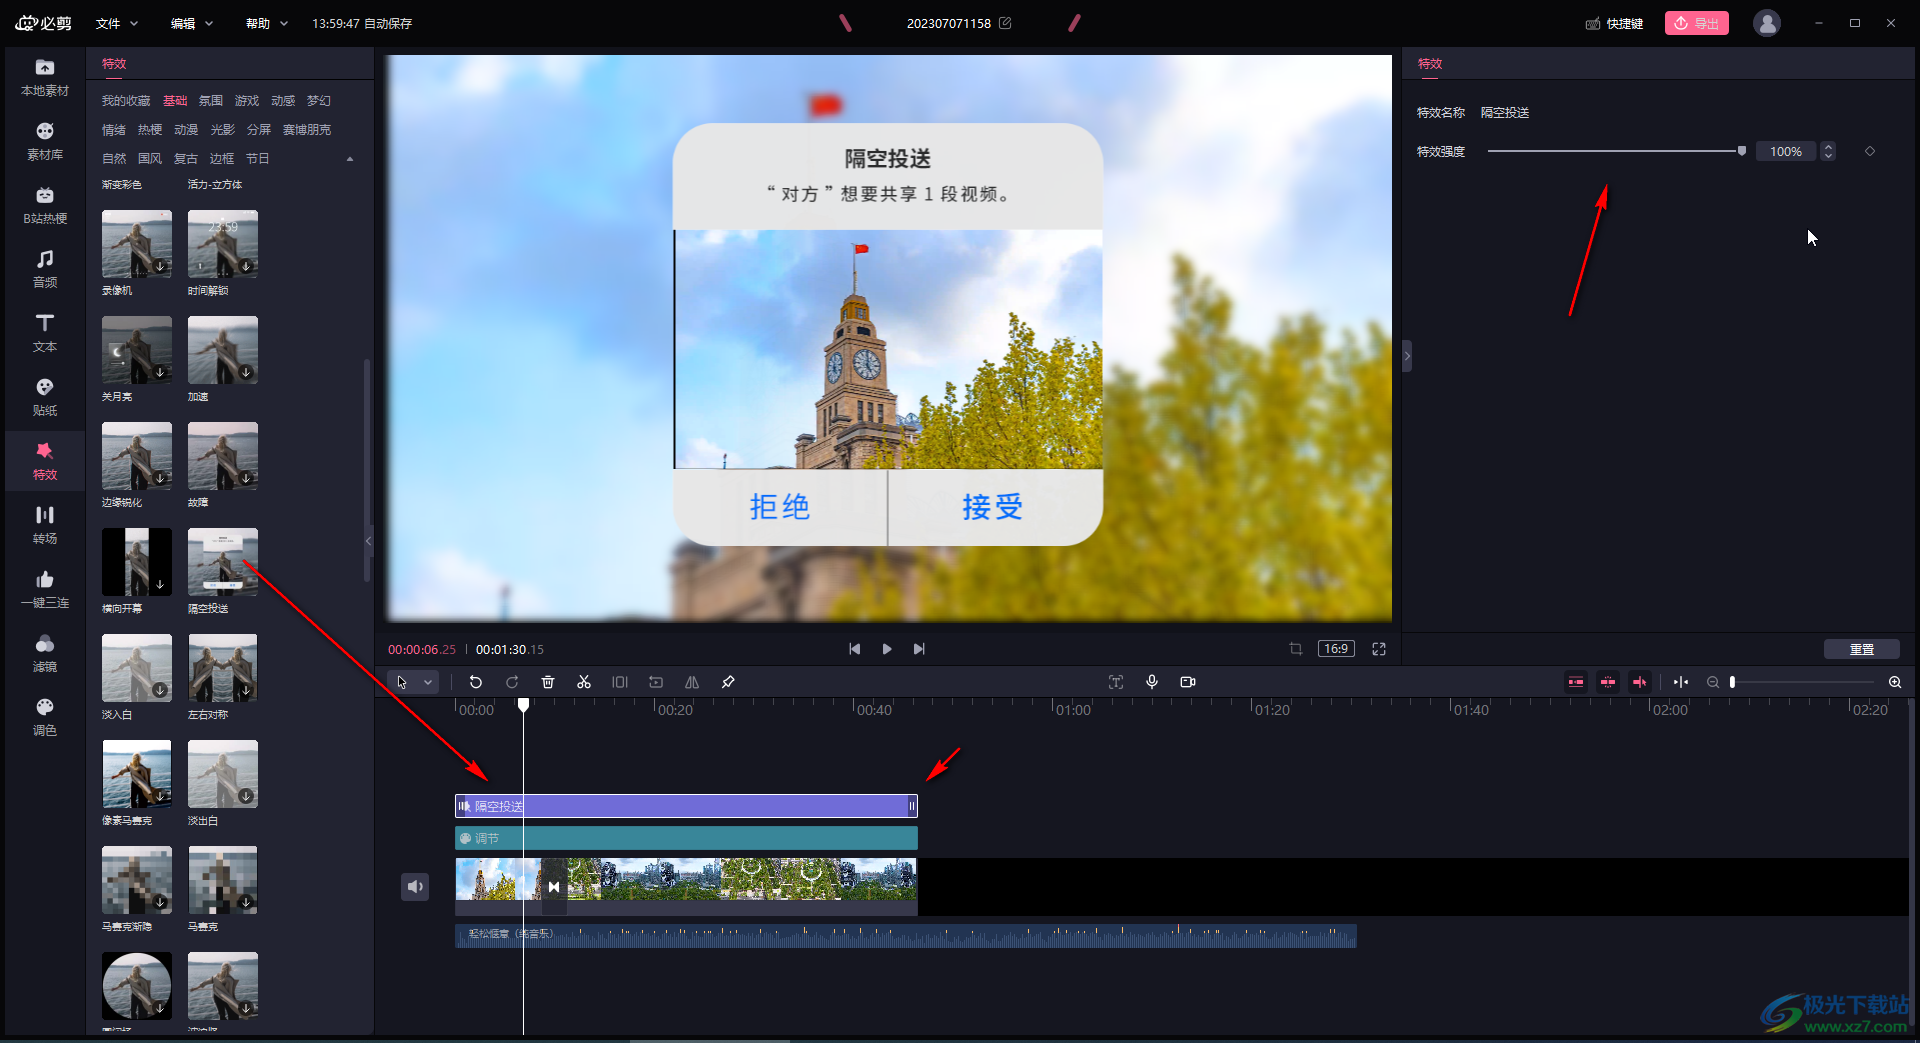Image resolution: width=1920 pixels, height=1043 pixels.
Task: Jump to previous frame in preview
Action: click(854, 649)
